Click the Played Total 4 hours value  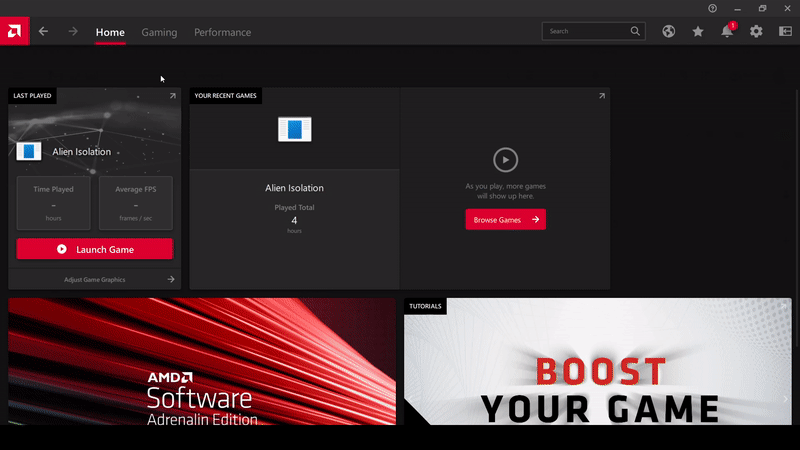tap(294, 220)
